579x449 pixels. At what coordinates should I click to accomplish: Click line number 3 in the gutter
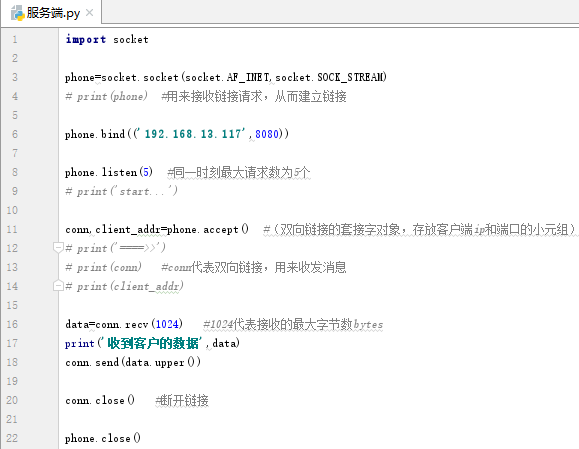pos(15,77)
